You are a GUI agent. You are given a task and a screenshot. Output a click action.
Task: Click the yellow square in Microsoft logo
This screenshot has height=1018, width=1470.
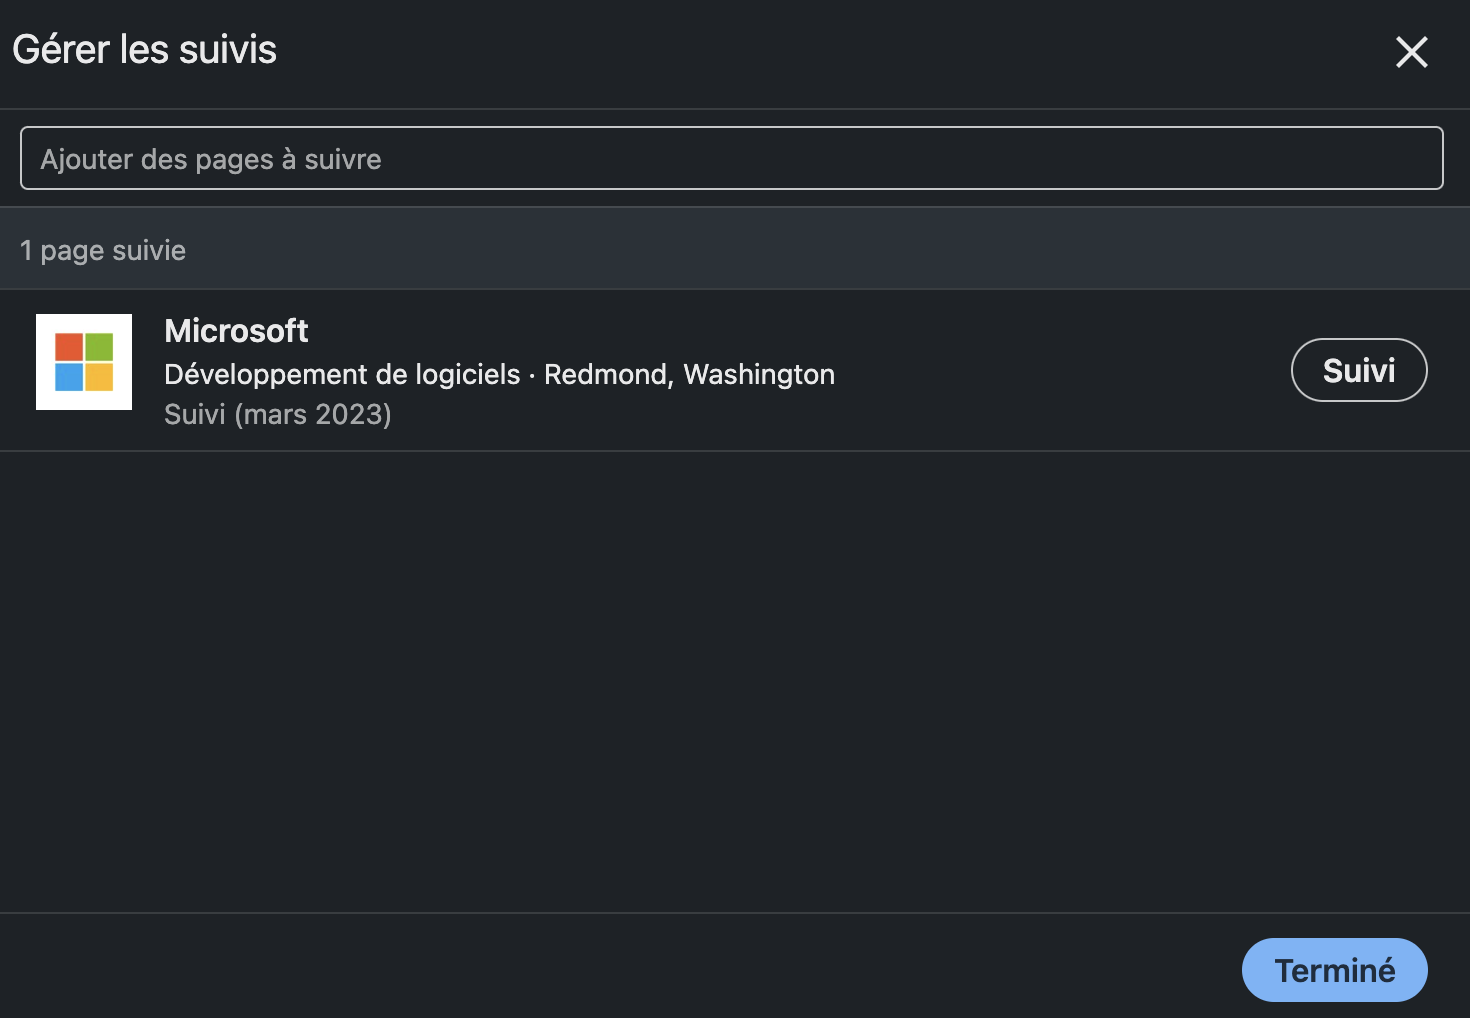99,377
